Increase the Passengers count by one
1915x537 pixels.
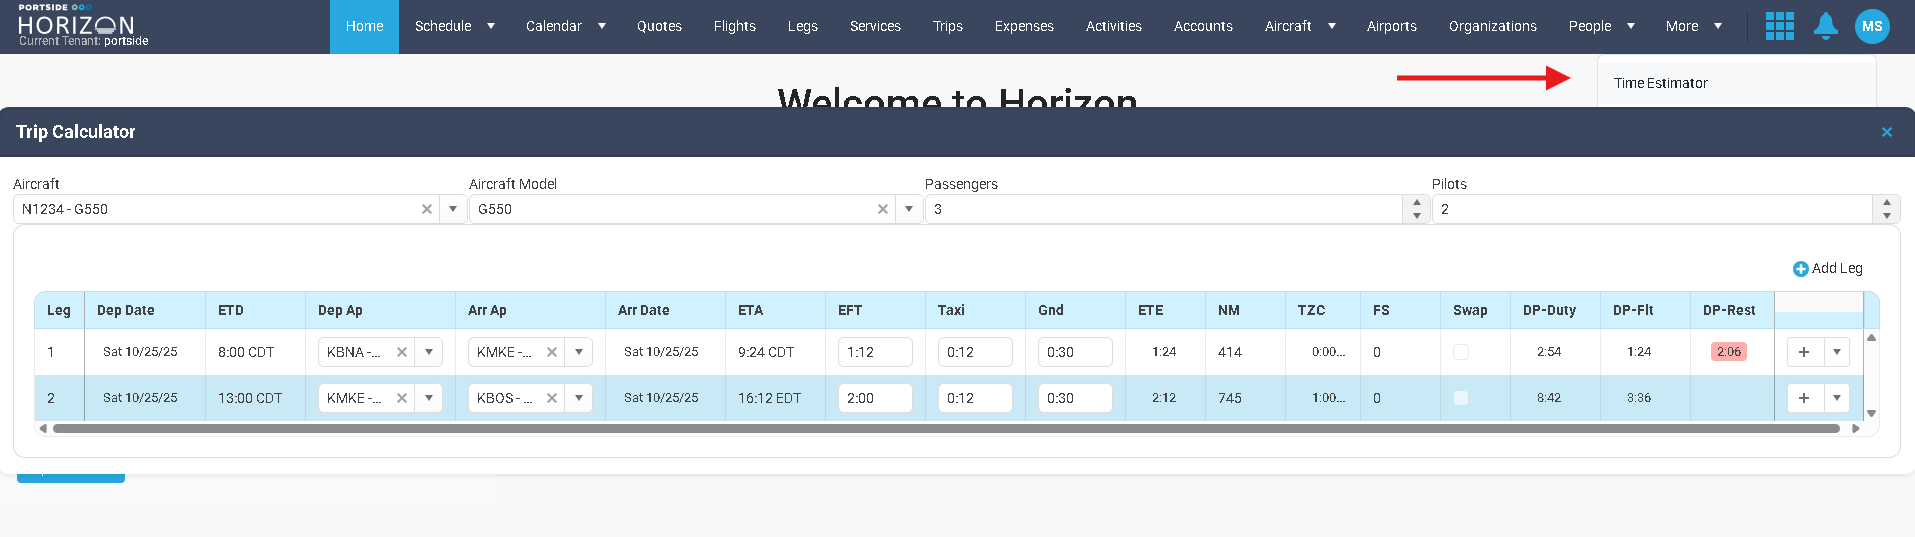[1416, 203]
